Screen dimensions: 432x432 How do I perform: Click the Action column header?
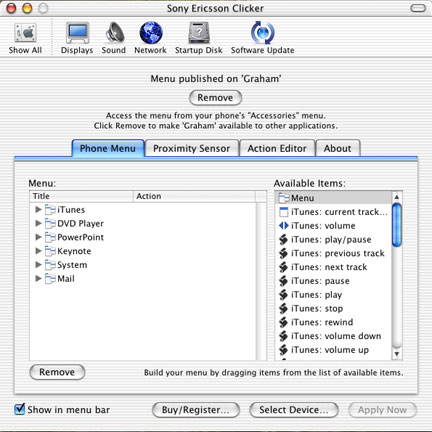[x=195, y=196]
